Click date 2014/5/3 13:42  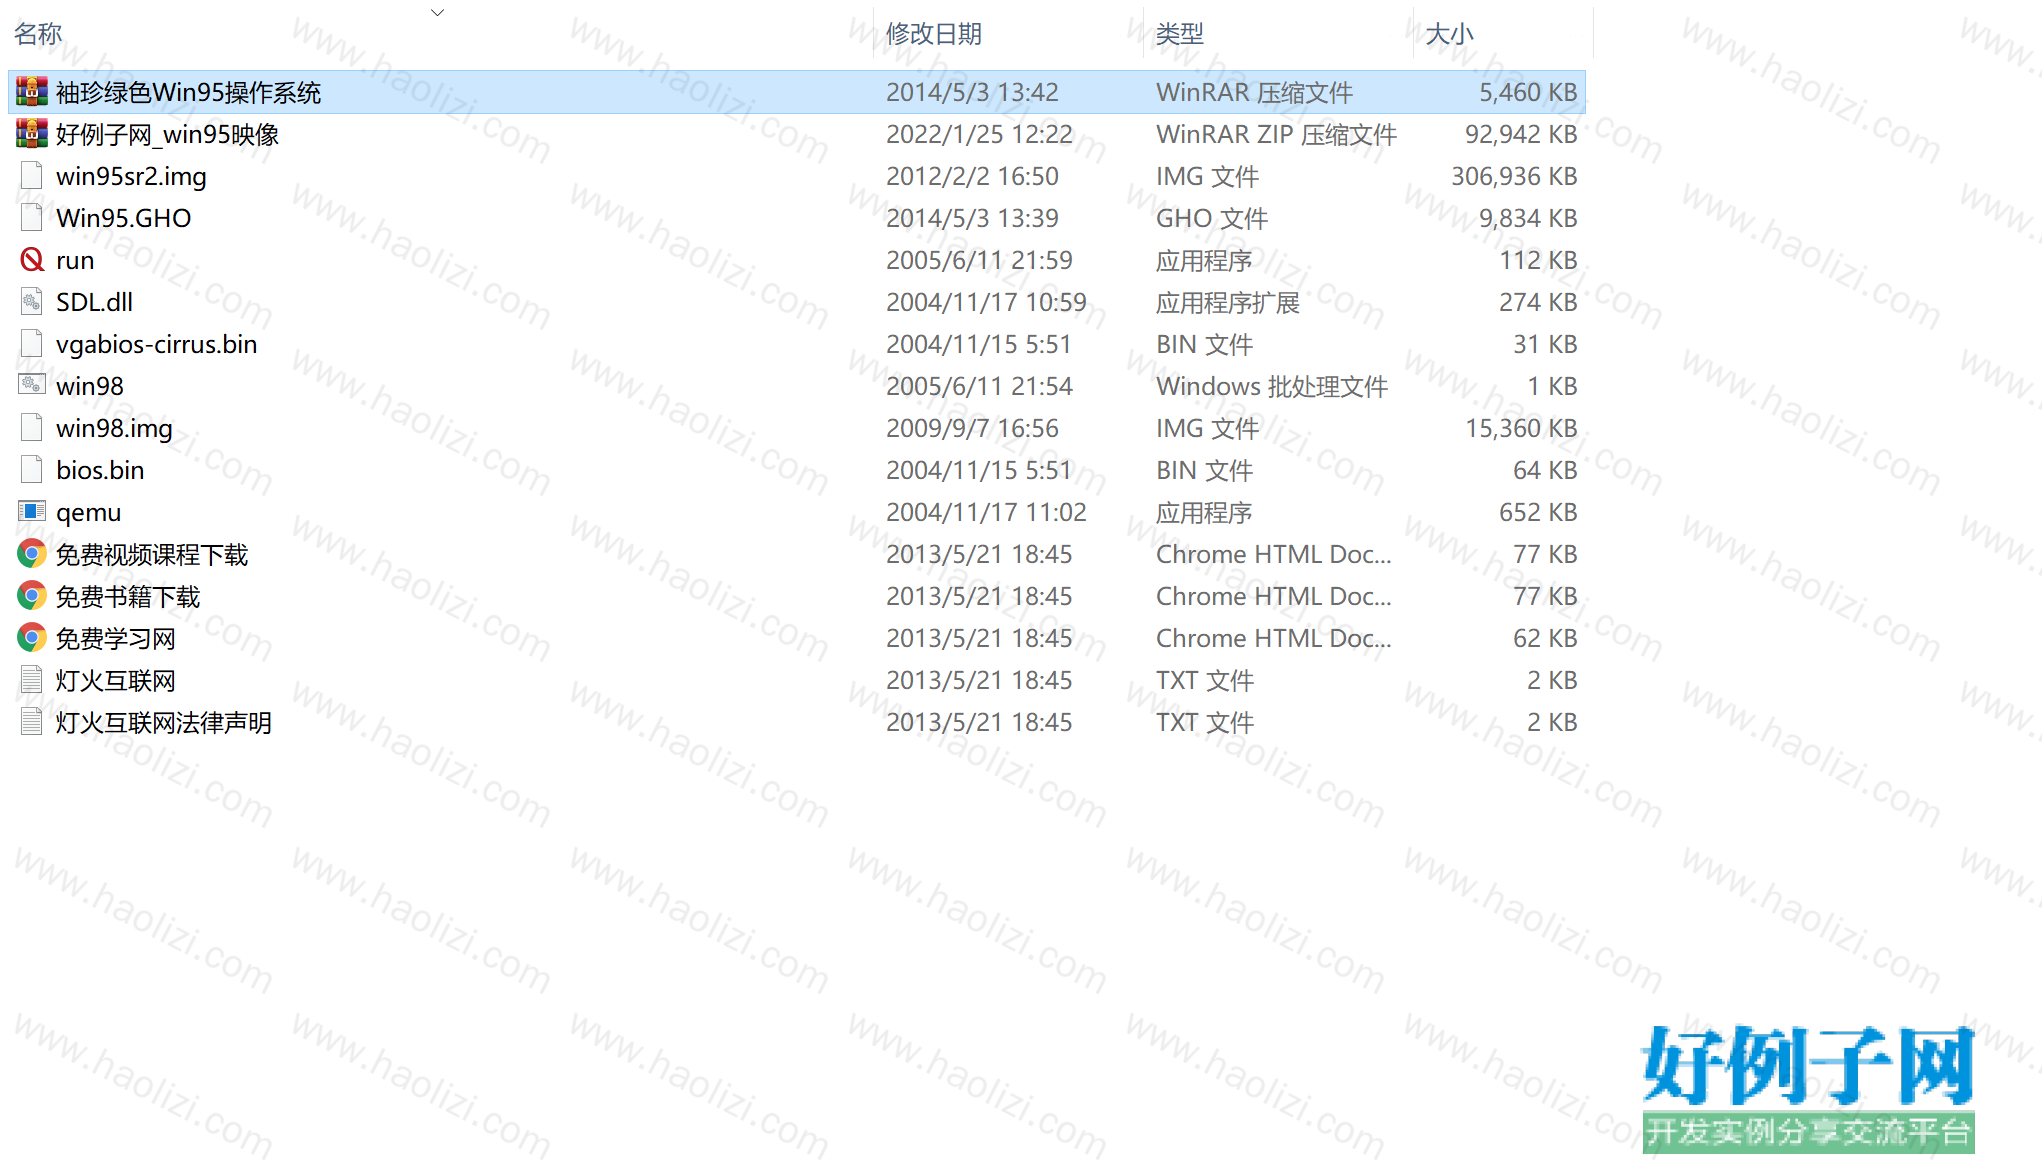972,93
